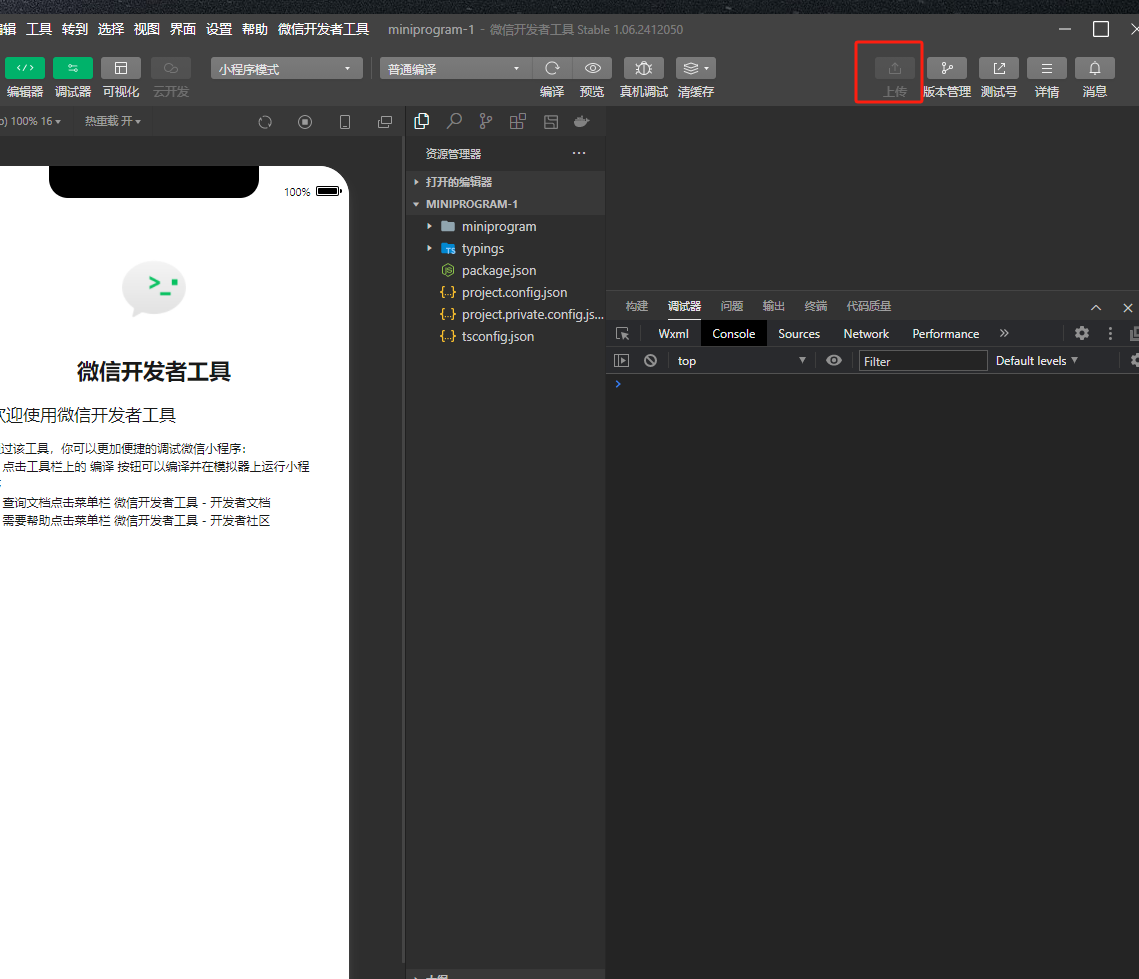
Task: Collapse the MINIPROGRAM-1 project tree
Action: click(506, 204)
